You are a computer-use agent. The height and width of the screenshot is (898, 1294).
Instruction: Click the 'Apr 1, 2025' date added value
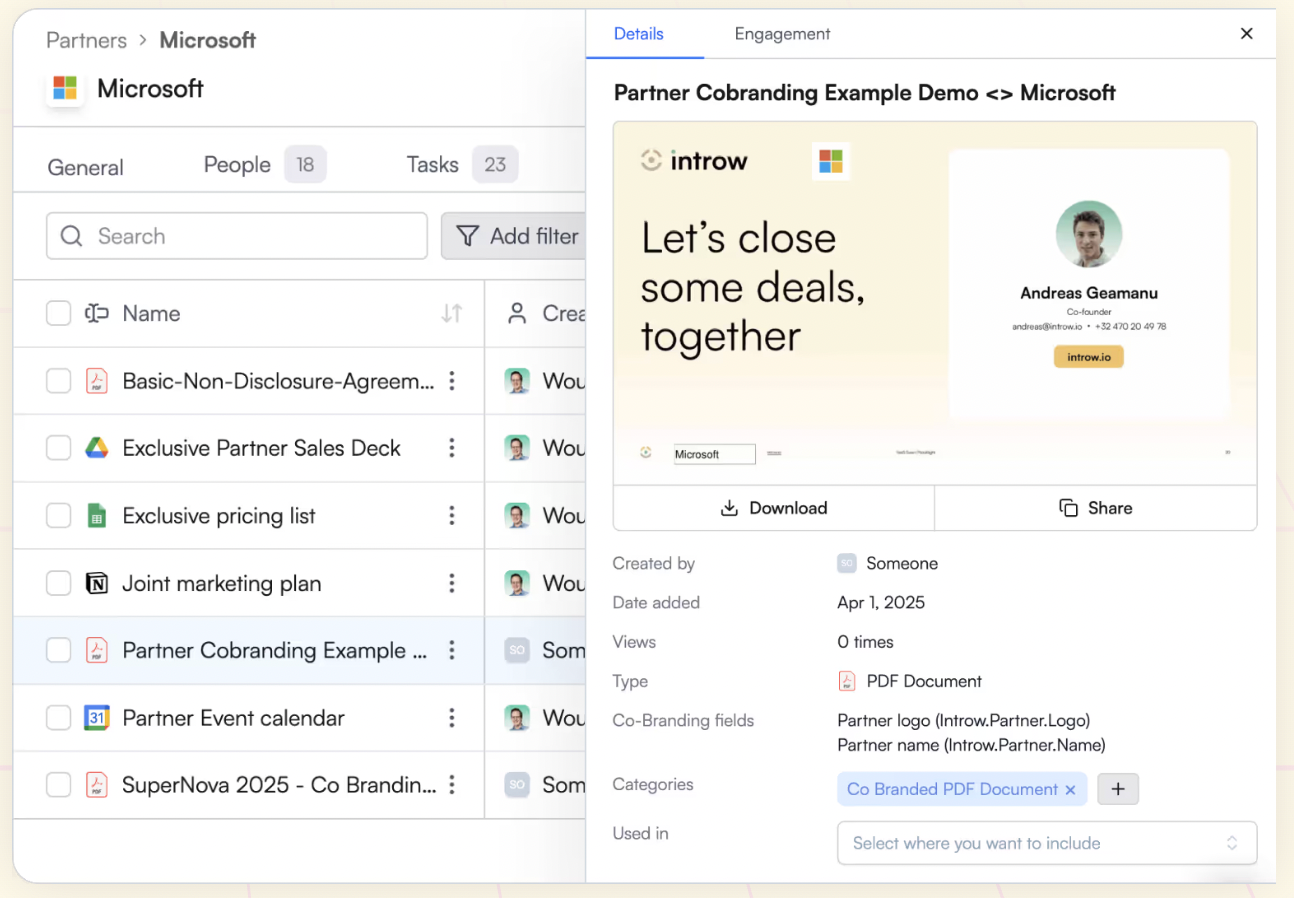click(881, 603)
